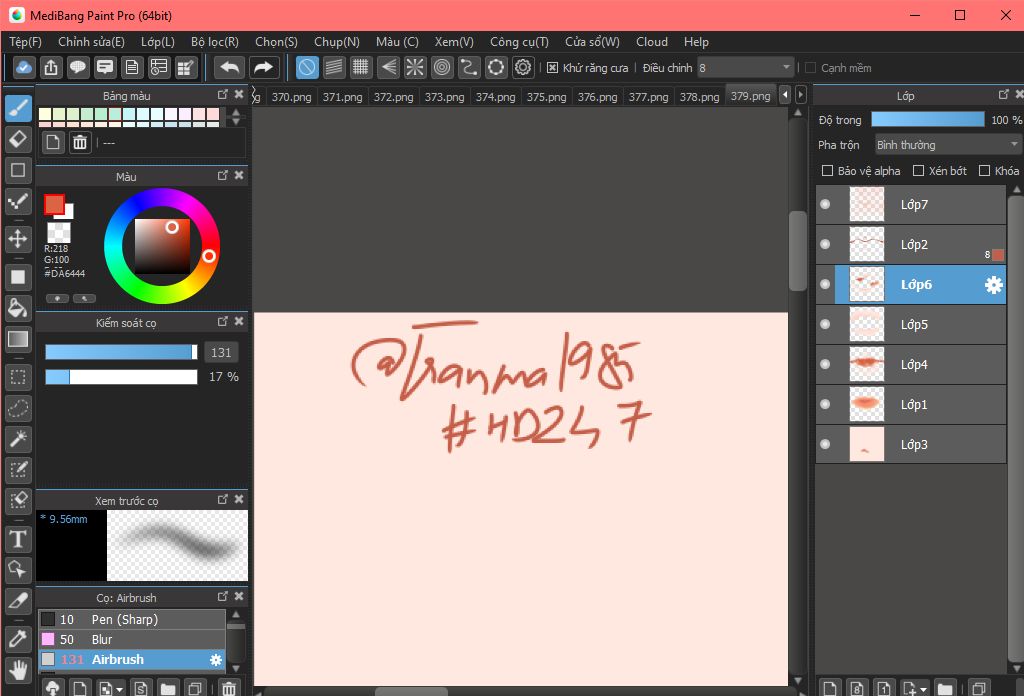Click the canvas vertical scrollbar
This screenshot has height=696, width=1024.
tap(797, 250)
